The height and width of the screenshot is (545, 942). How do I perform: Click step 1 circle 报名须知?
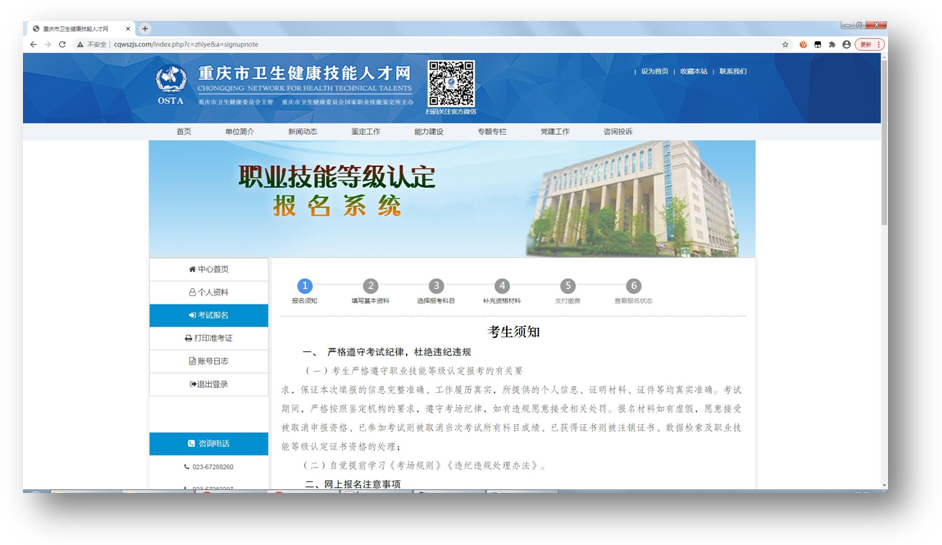point(305,286)
